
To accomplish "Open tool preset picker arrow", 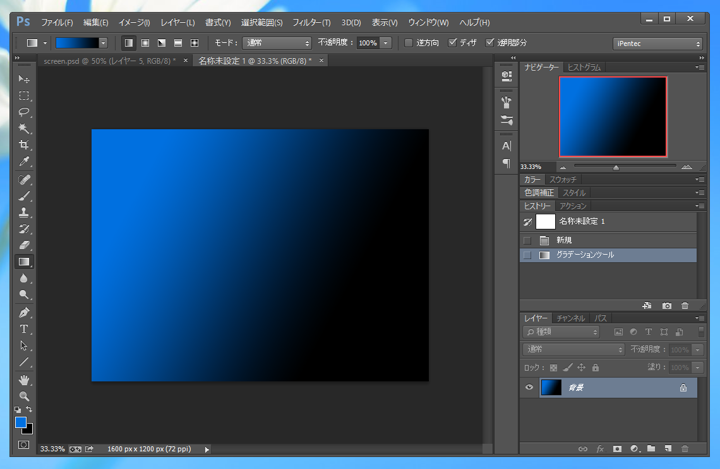I will pyautogui.click(x=45, y=43).
